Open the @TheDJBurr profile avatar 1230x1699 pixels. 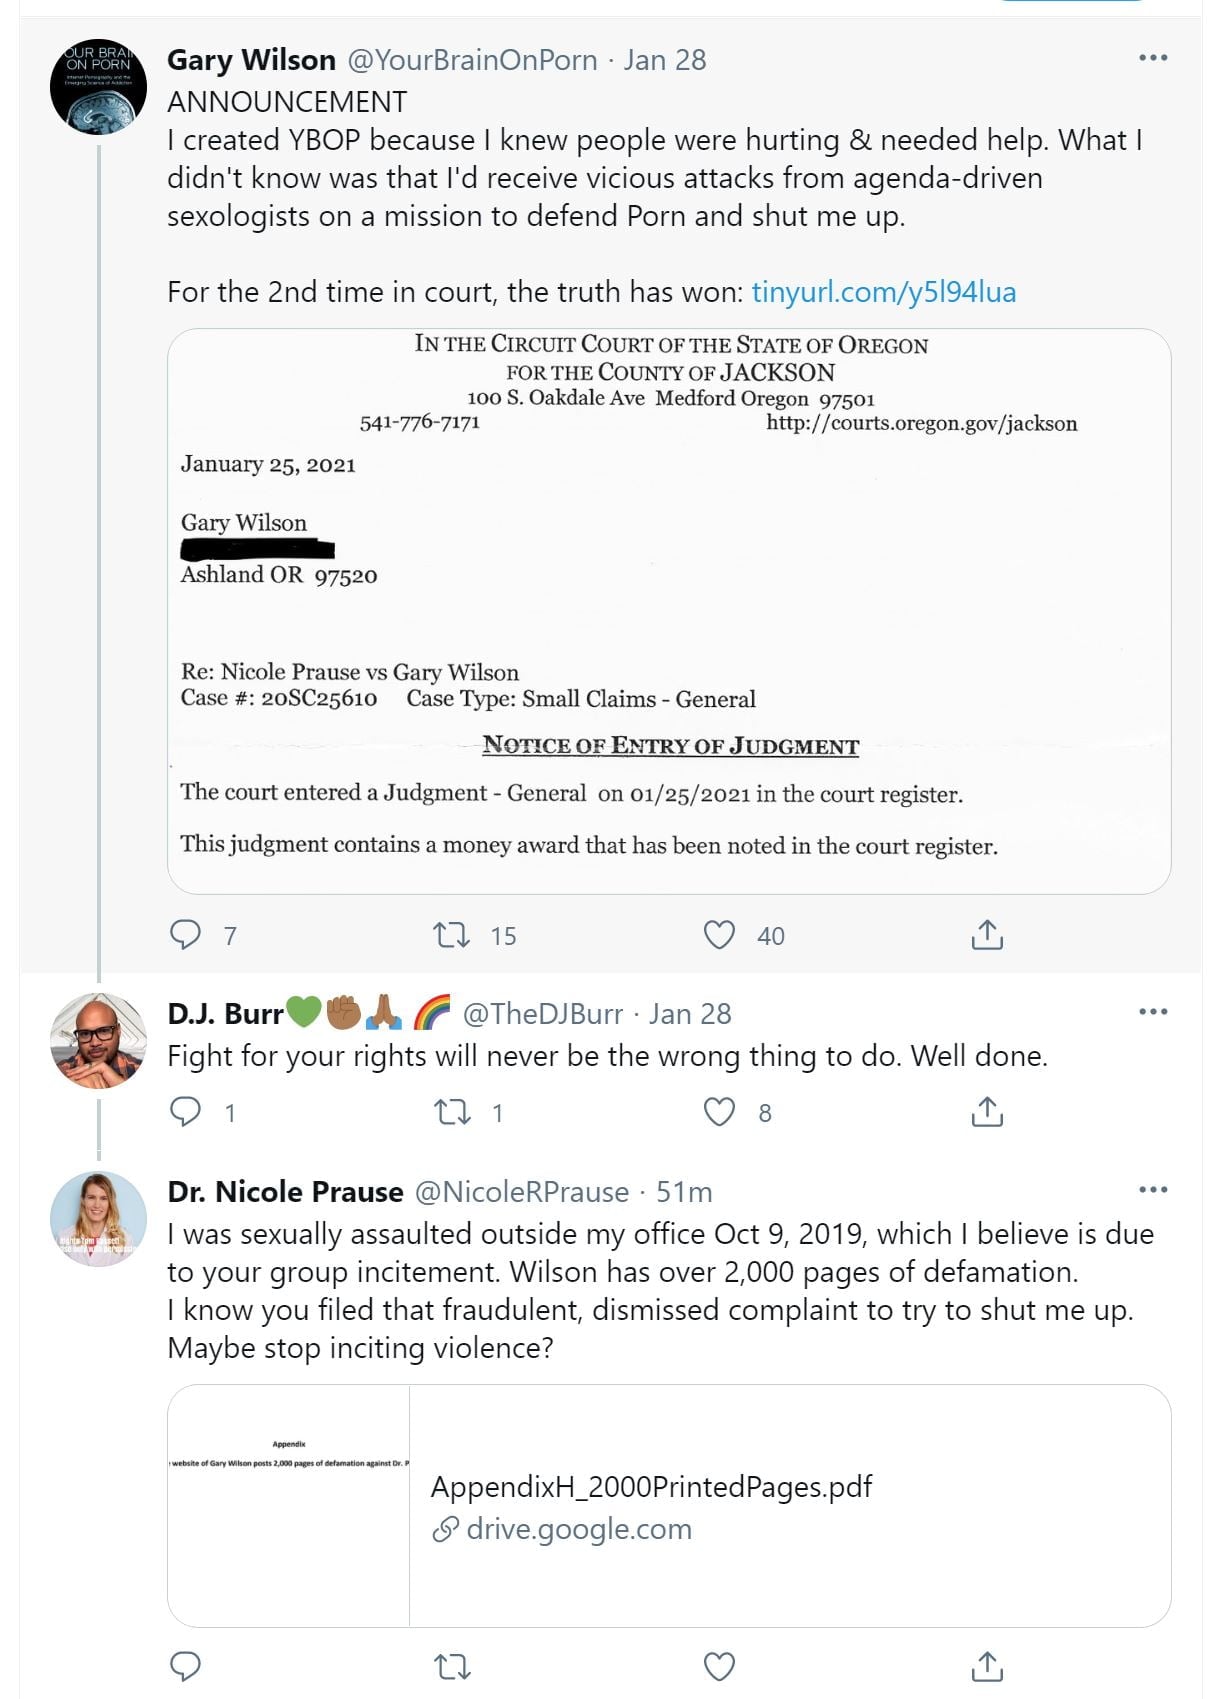(x=98, y=1040)
